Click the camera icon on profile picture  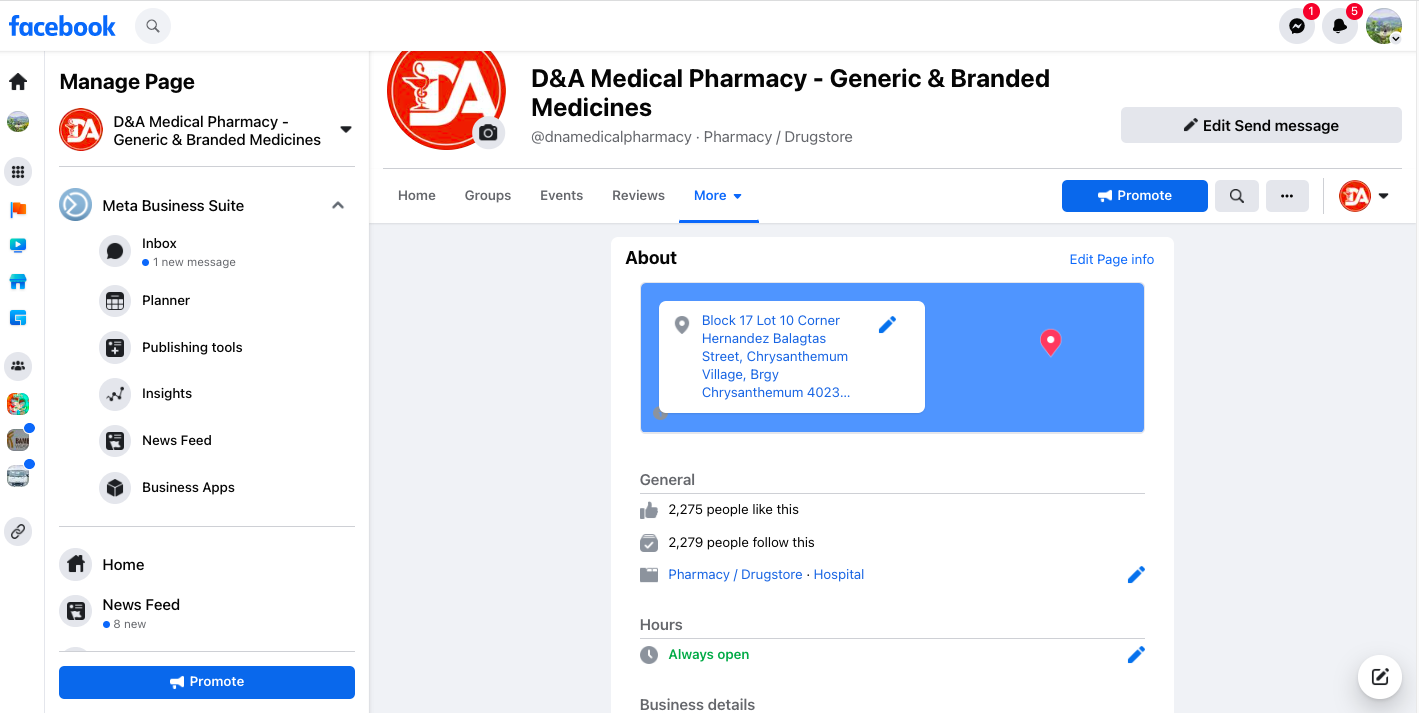488,132
